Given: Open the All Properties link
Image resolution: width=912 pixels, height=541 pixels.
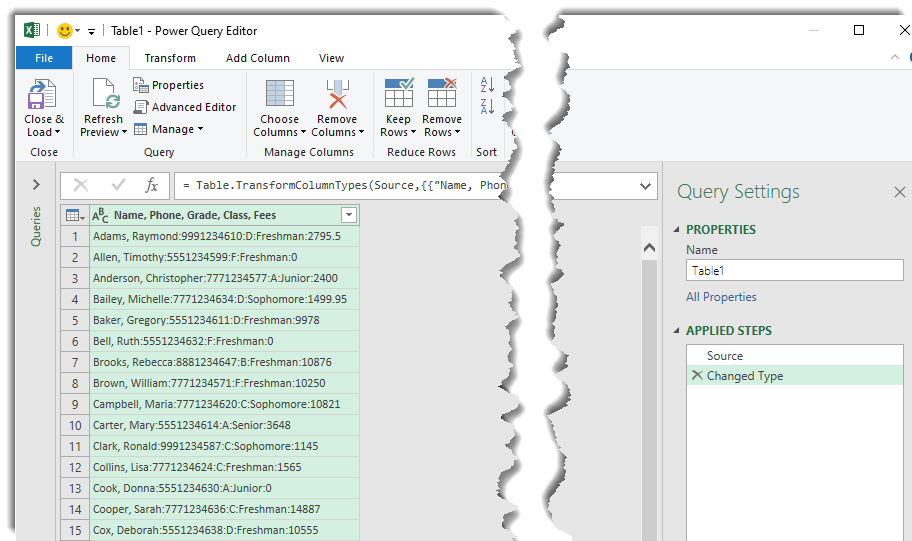Looking at the screenshot, I should click(721, 297).
